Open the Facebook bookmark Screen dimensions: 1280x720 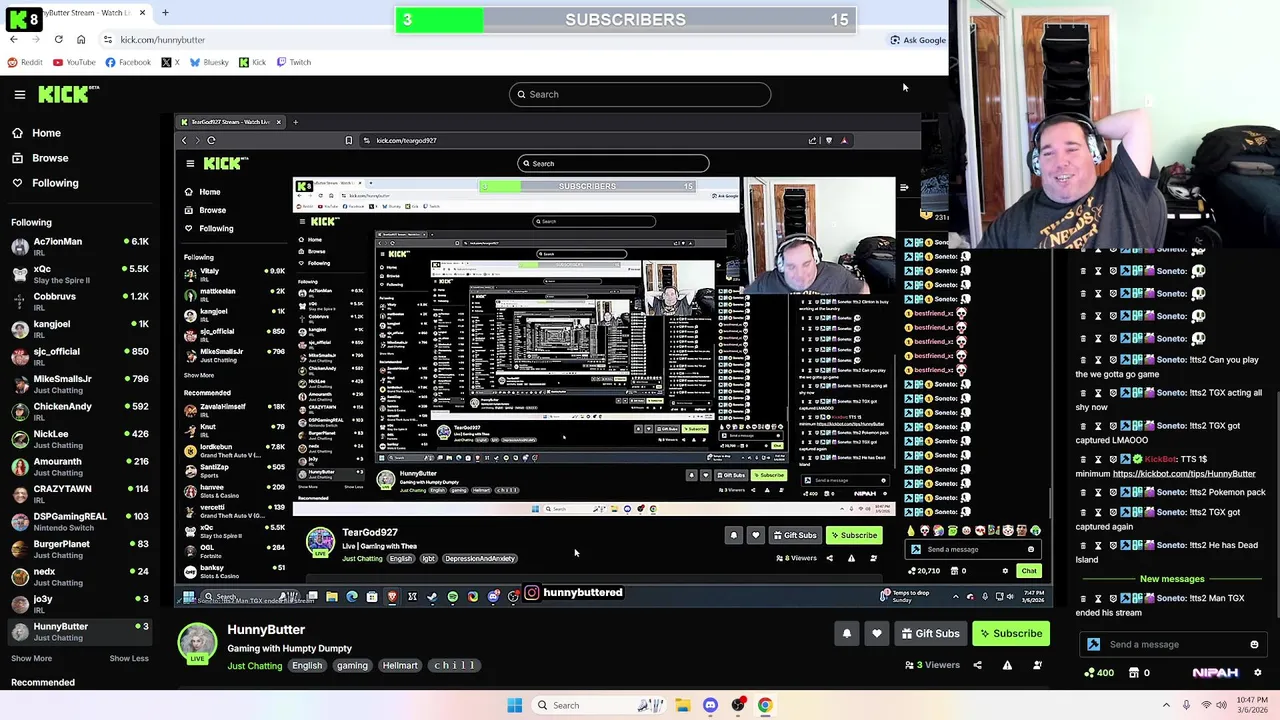127,62
